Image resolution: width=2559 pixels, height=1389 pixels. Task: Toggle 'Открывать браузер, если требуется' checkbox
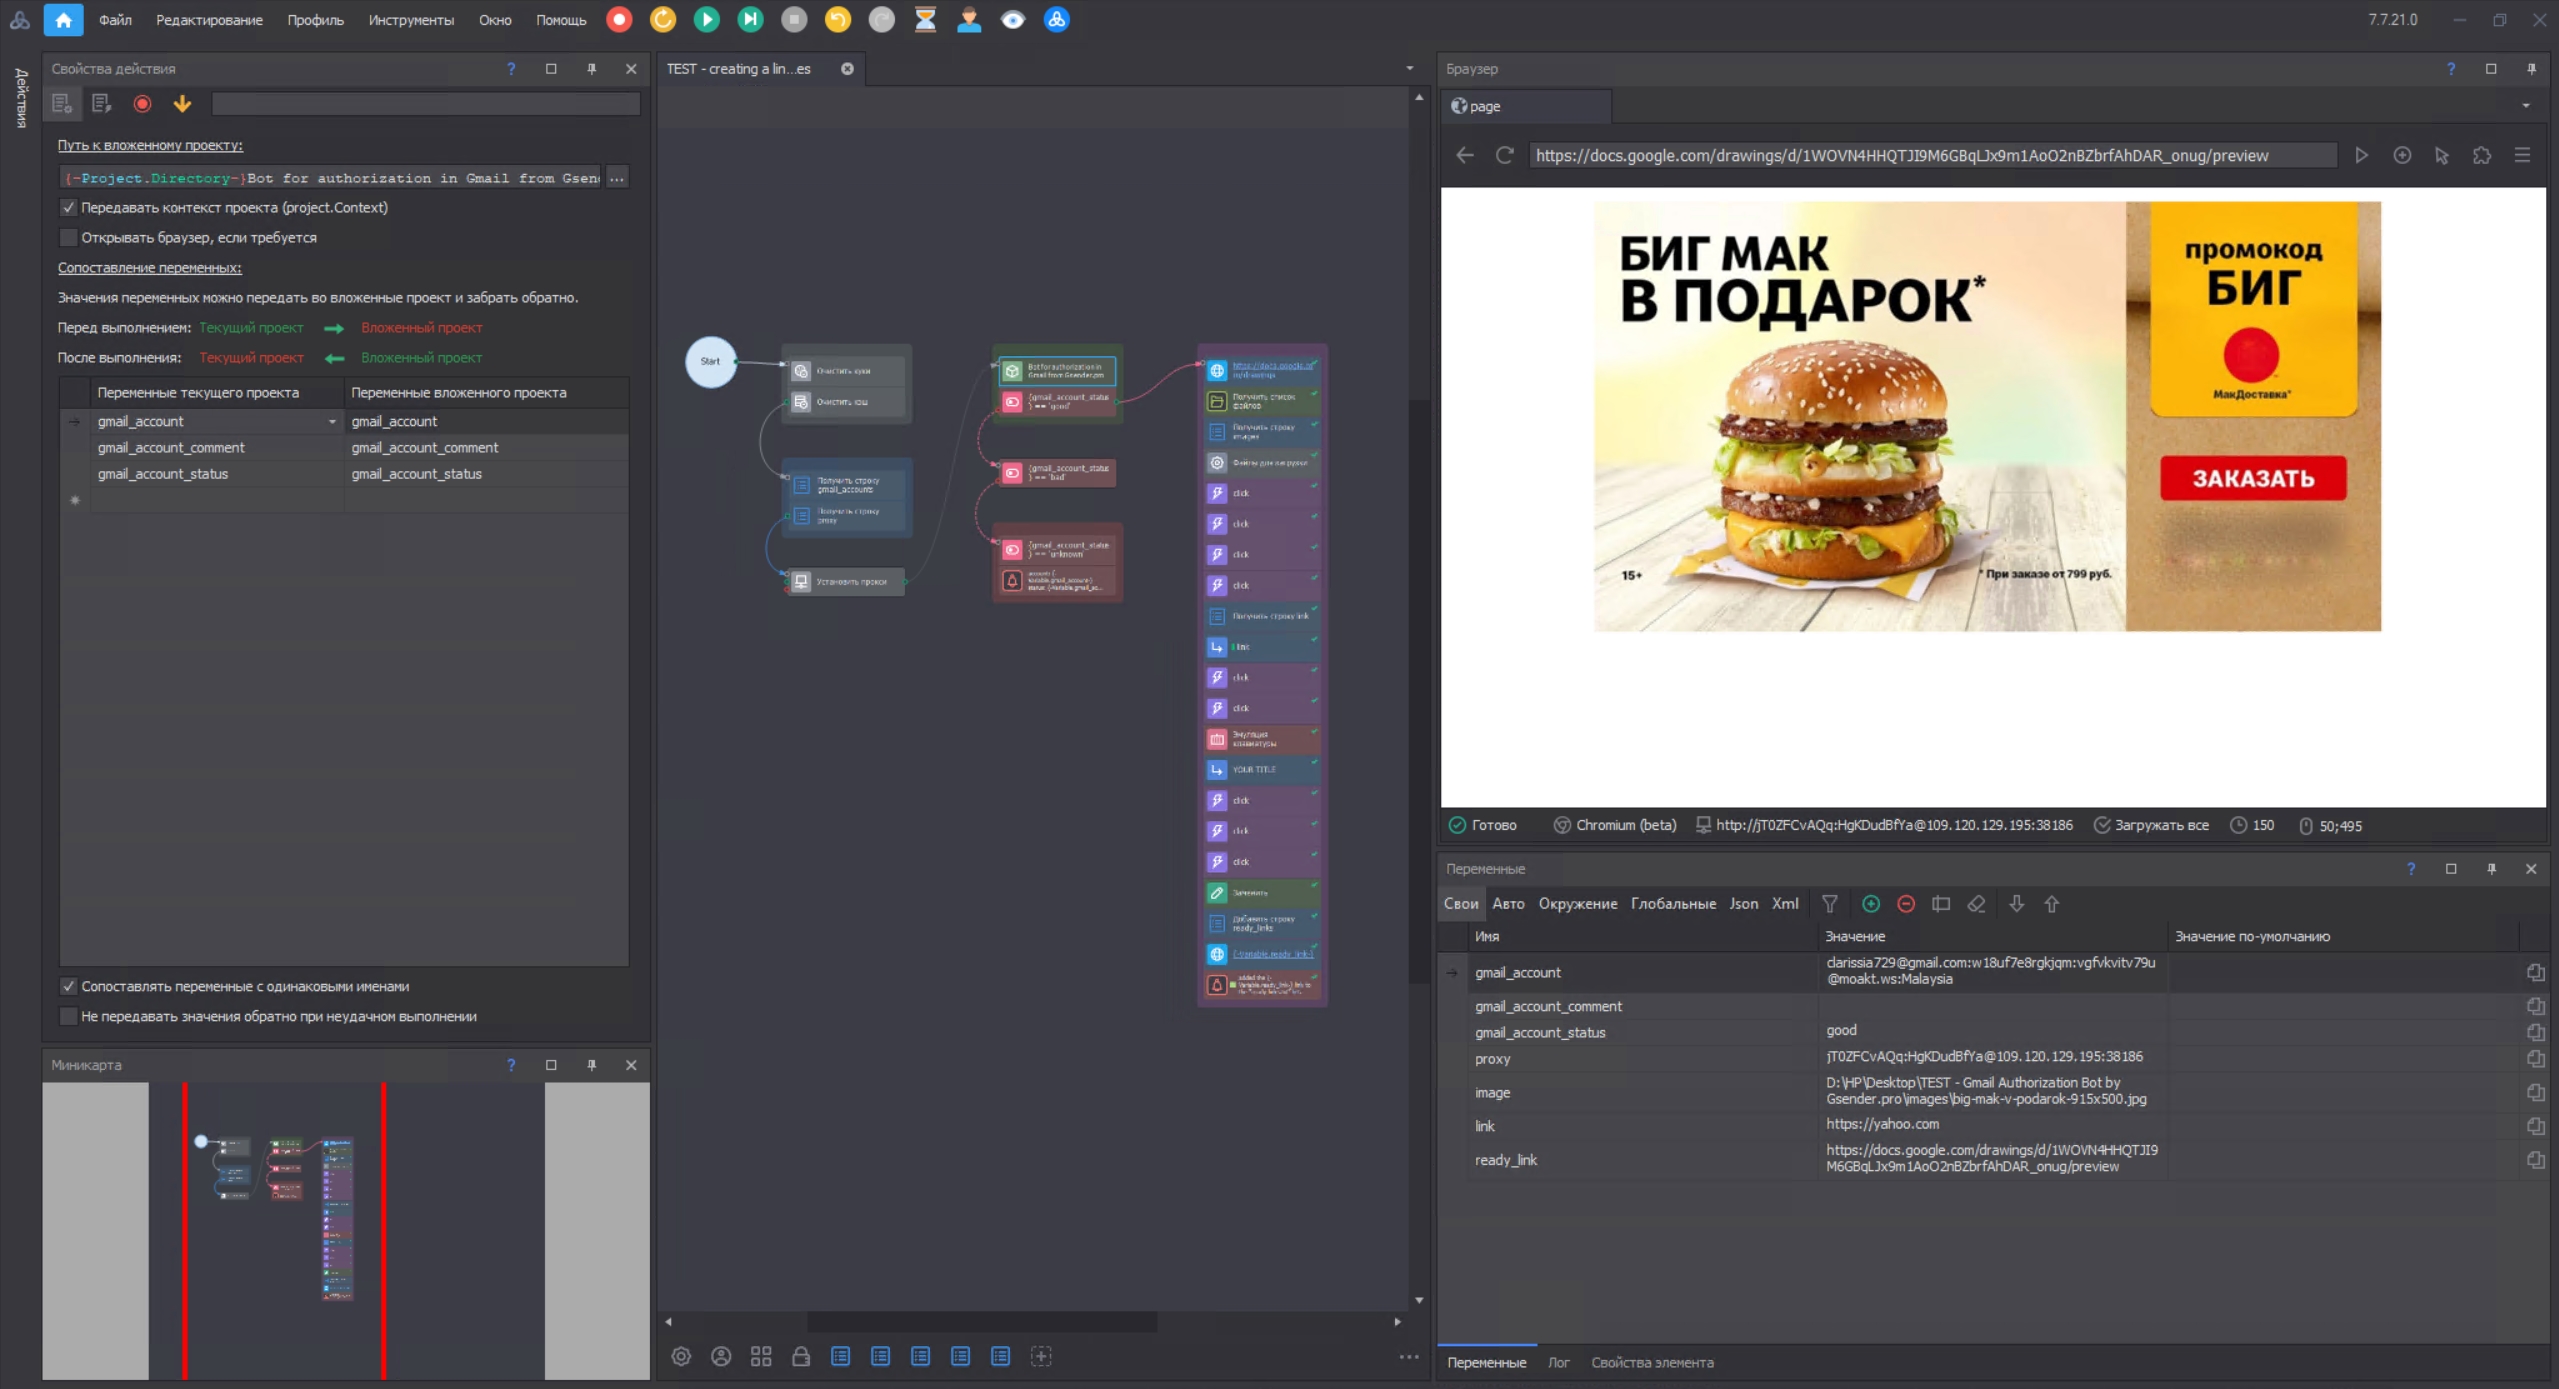pyautogui.click(x=68, y=238)
